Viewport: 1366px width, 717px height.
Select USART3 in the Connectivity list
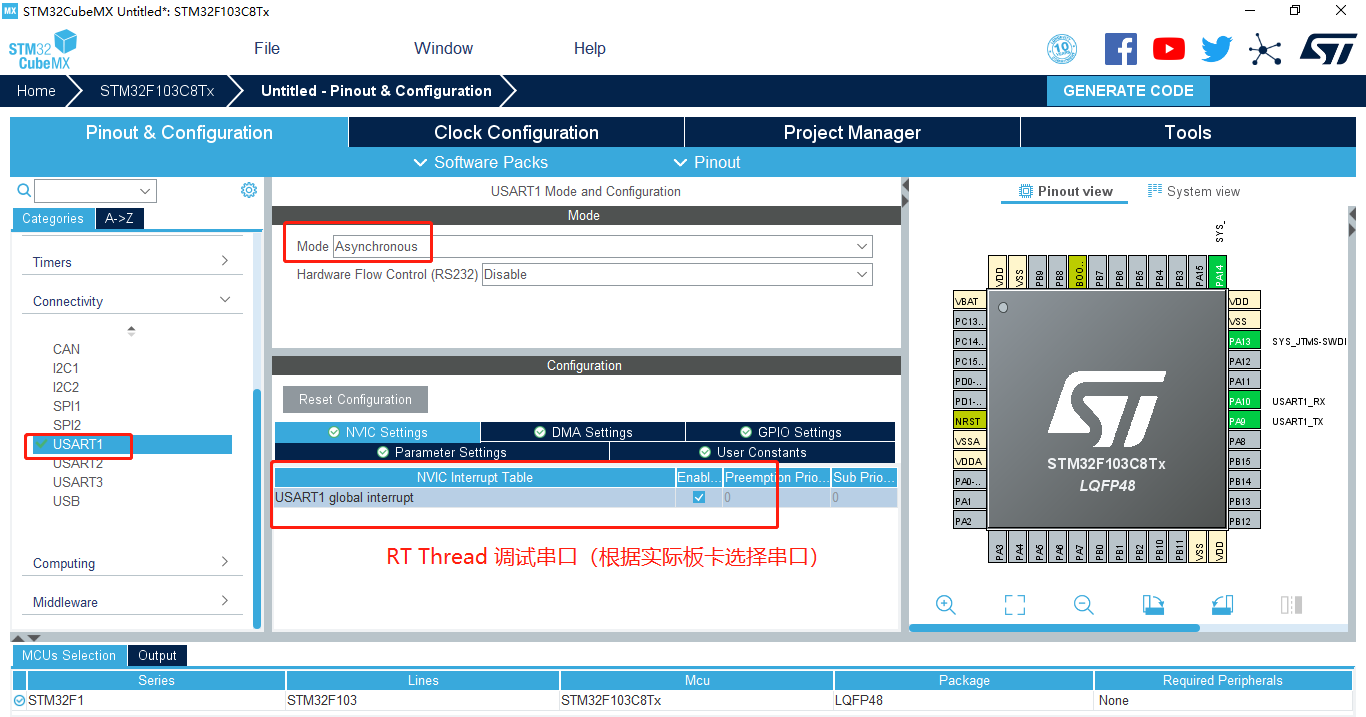(x=78, y=482)
